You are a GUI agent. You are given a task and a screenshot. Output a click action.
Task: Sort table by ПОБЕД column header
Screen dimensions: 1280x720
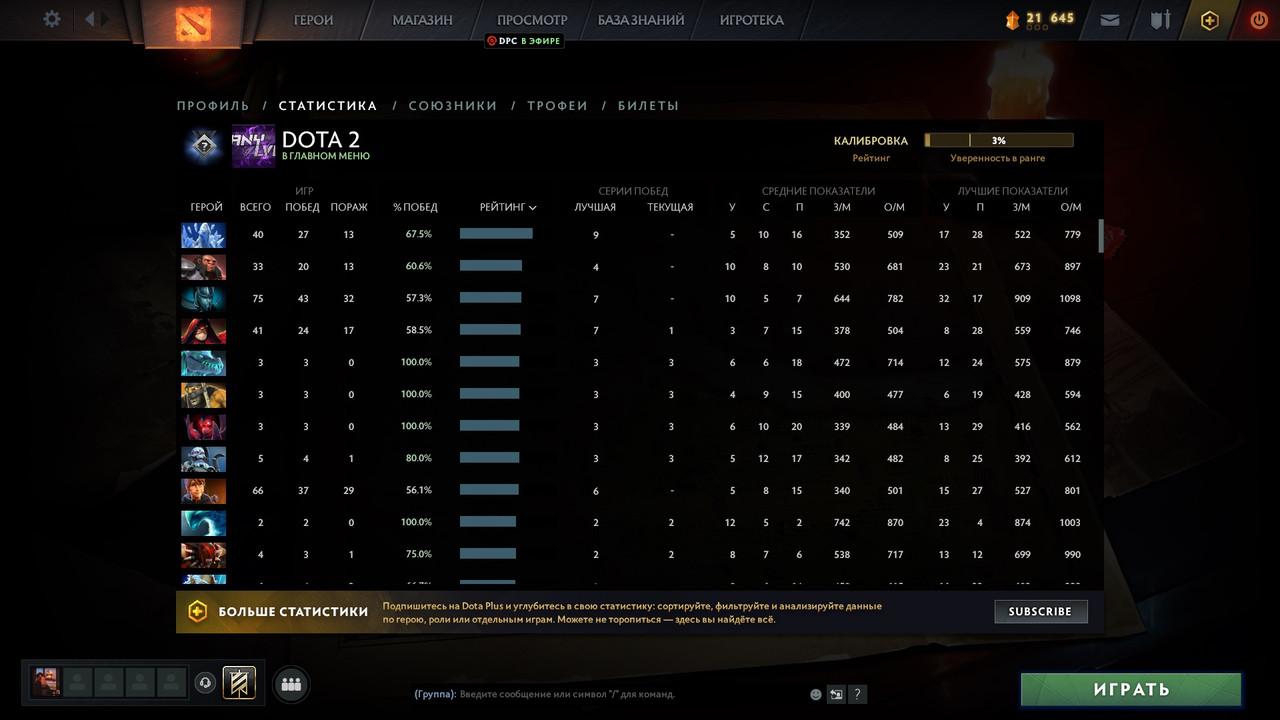click(x=302, y=207)
